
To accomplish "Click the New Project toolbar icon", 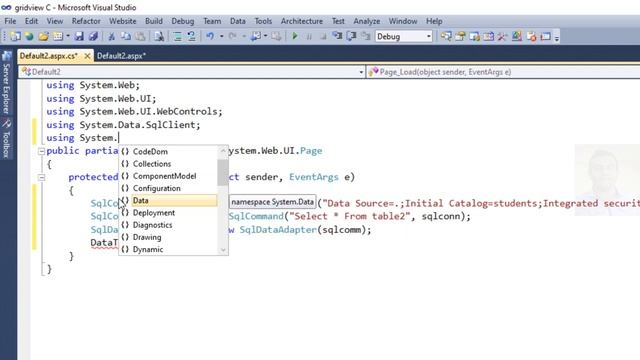I will [x=16, y=36].
